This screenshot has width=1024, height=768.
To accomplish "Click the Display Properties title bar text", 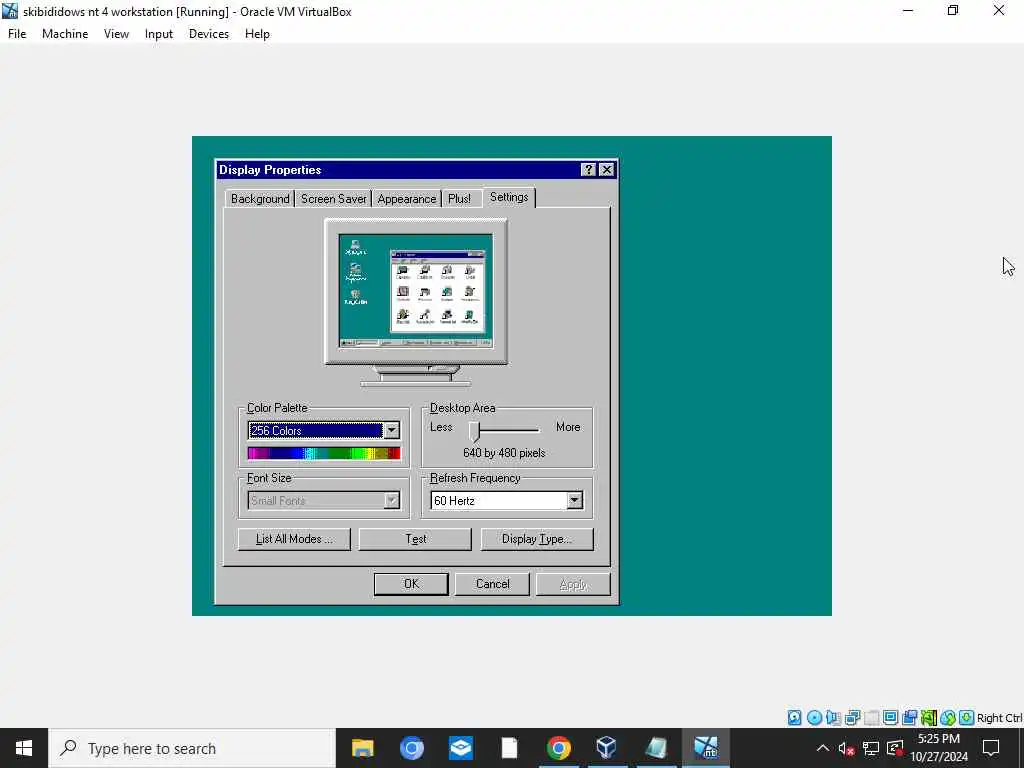I will (270, 170).
